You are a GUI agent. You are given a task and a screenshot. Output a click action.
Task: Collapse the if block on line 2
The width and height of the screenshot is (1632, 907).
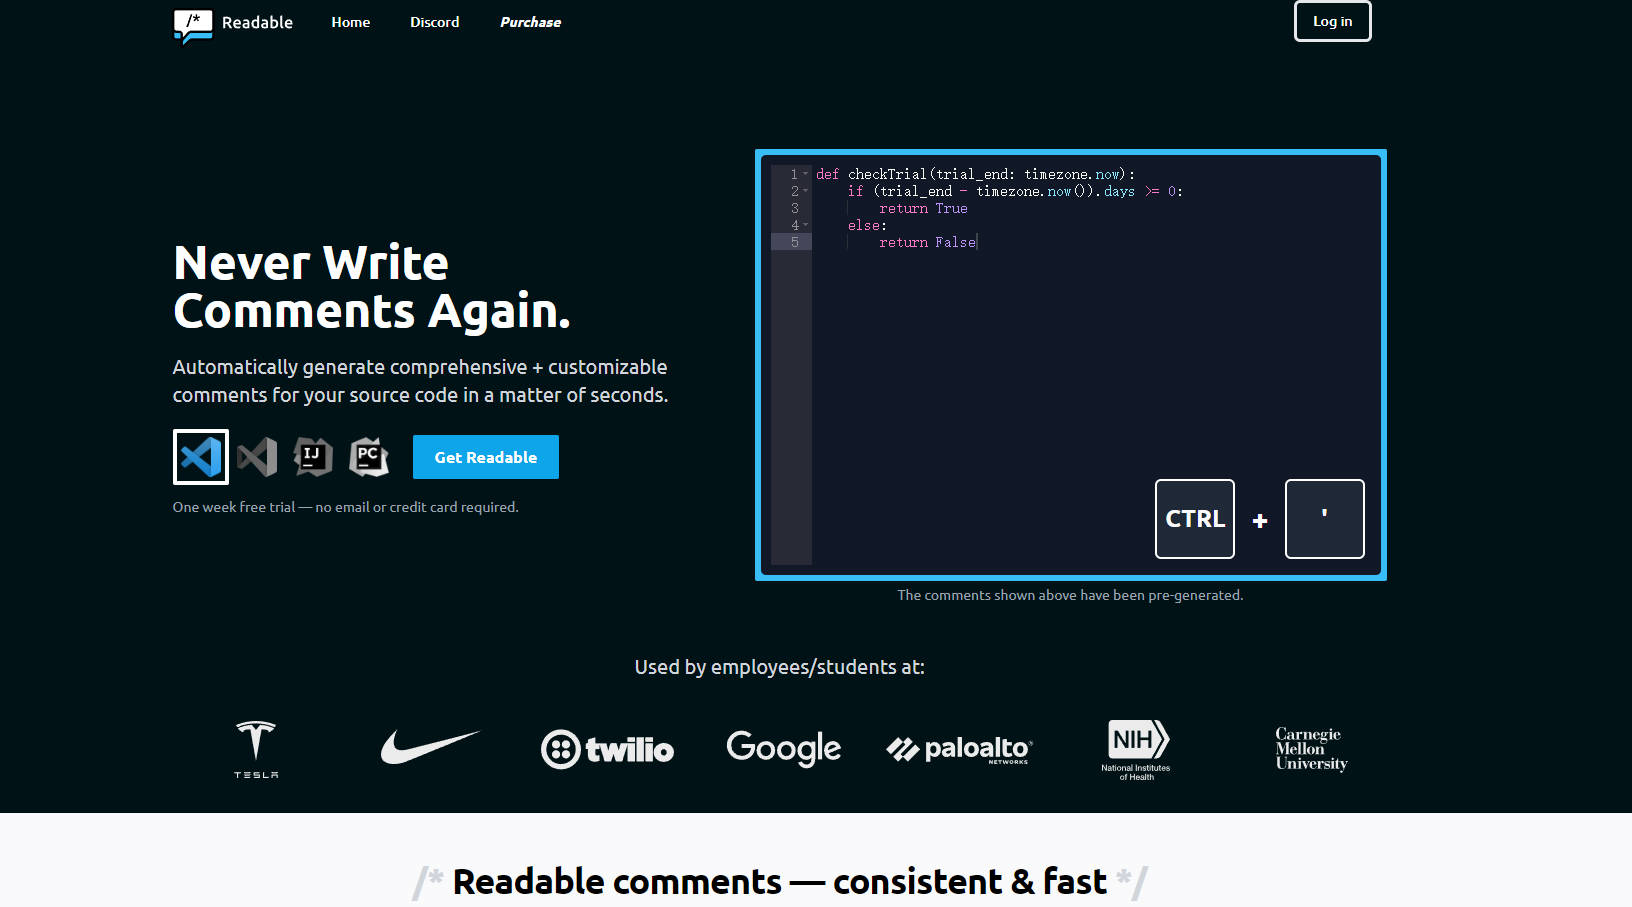pos(806,190)
